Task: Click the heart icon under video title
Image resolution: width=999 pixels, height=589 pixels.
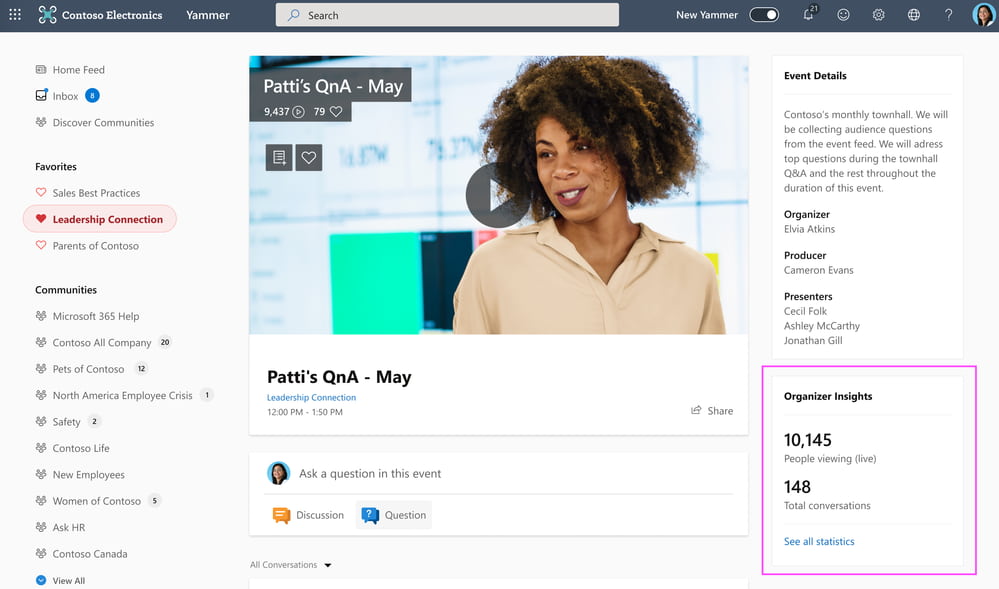Action: tap(309, 157)
